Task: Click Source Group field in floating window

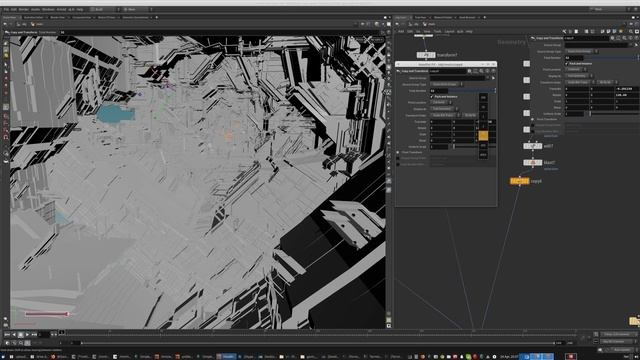Action: point(458,78)
